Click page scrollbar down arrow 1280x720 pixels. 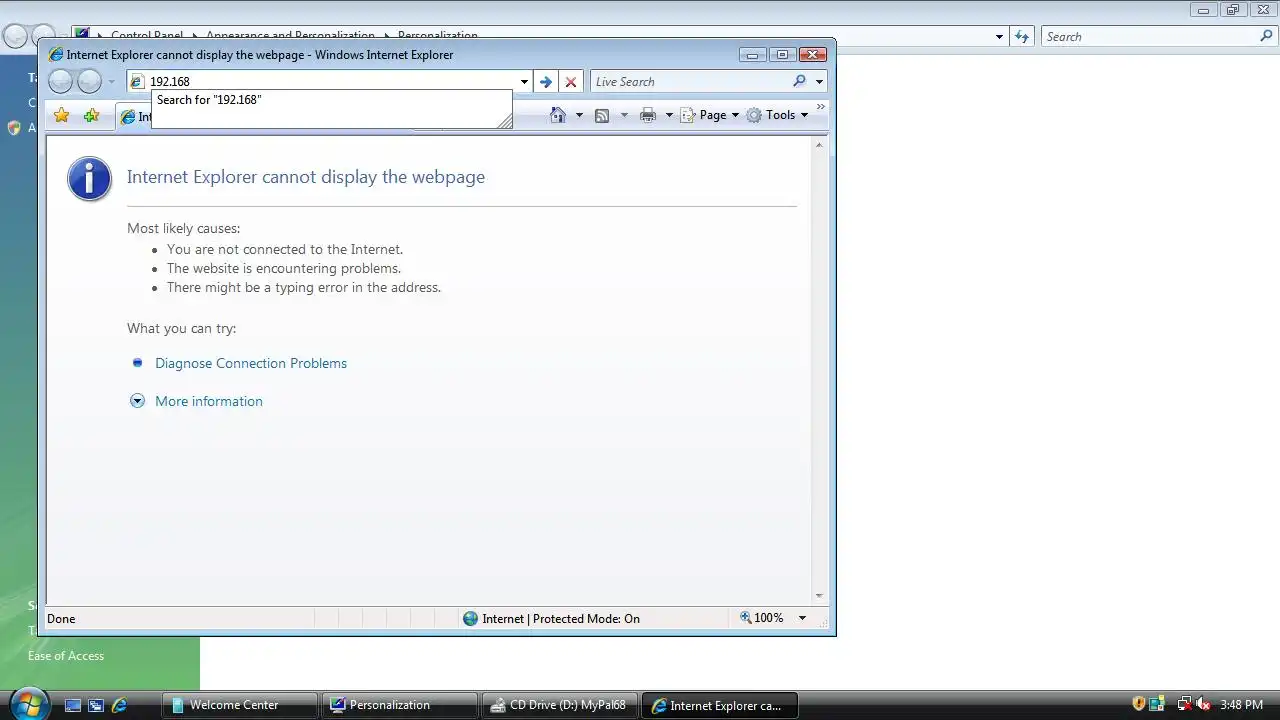tap(819, 596)
